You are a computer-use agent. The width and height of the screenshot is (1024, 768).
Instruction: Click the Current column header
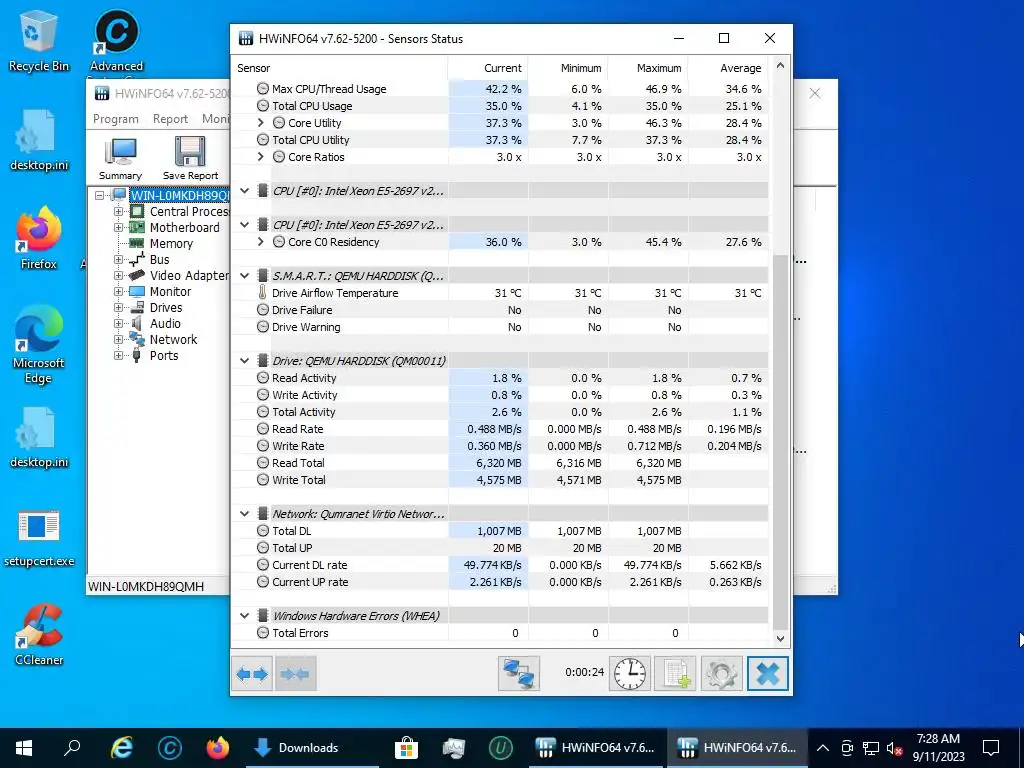pos(488,68)
